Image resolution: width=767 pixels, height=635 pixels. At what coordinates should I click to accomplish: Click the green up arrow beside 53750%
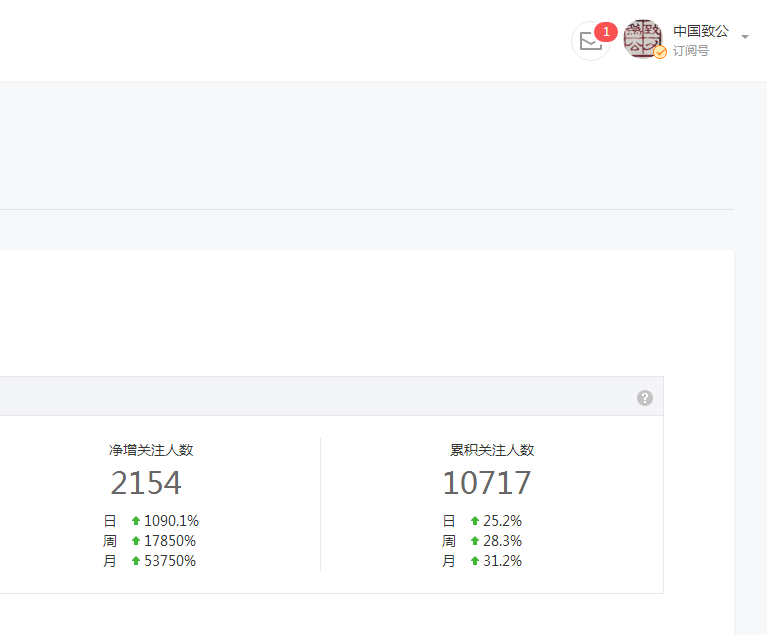pyautogui.click(x=136, y=561)
